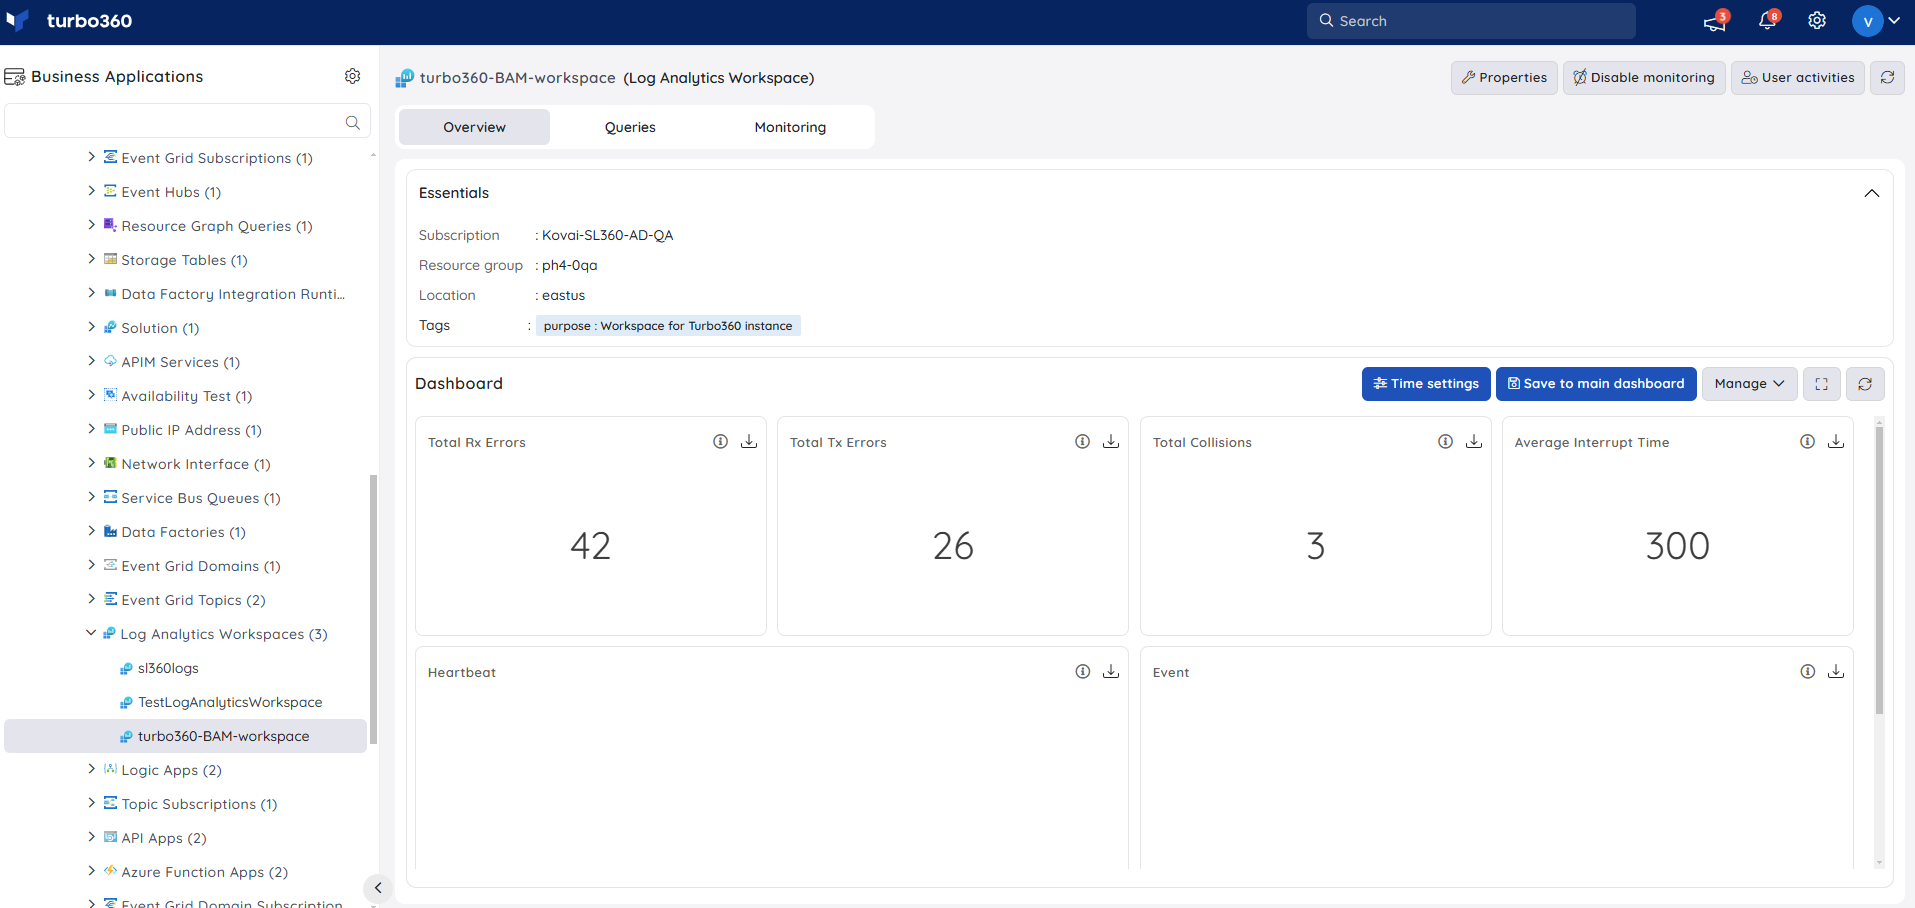Show info for Average Interrupt Time
1915x908 pixels.
pyautogui.click(x=1807, y=442)
